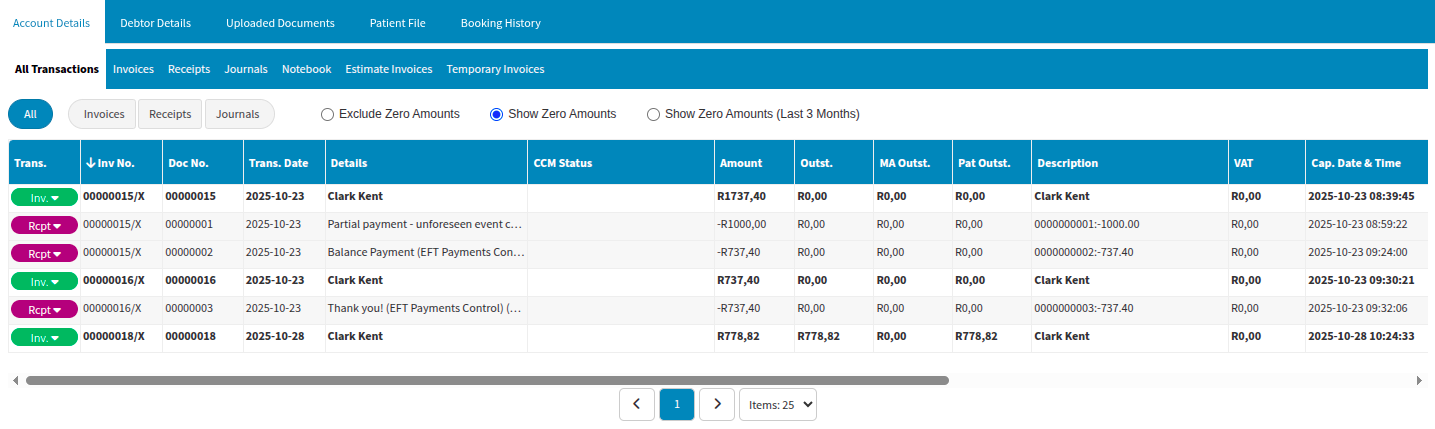The height and width of the screenshot is (429, 1435).
Task: Select the R778,82 Amount cell
Action: click(x=754, y=337)
